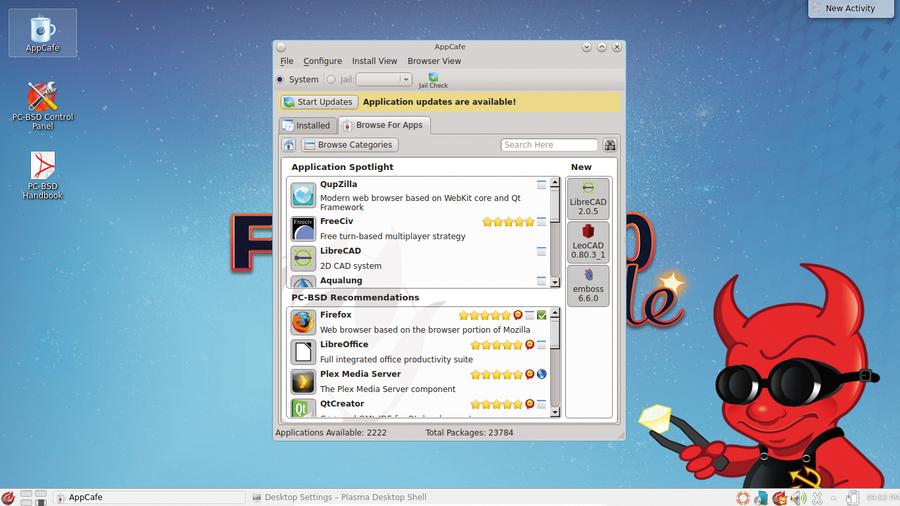Click the LibreOffice app icon
Viewport: 900px width, 506px height.
(x=302, y=352)
